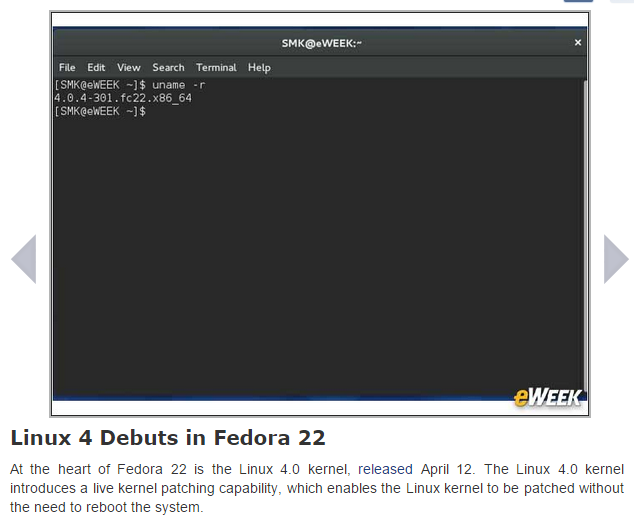Follow the 'released' hyperlink in the article

point(385,469)
